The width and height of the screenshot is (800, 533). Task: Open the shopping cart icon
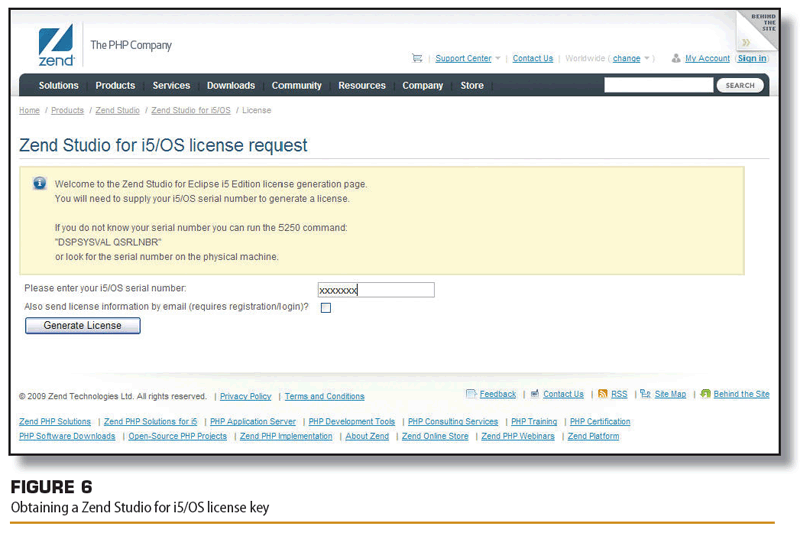417,58
